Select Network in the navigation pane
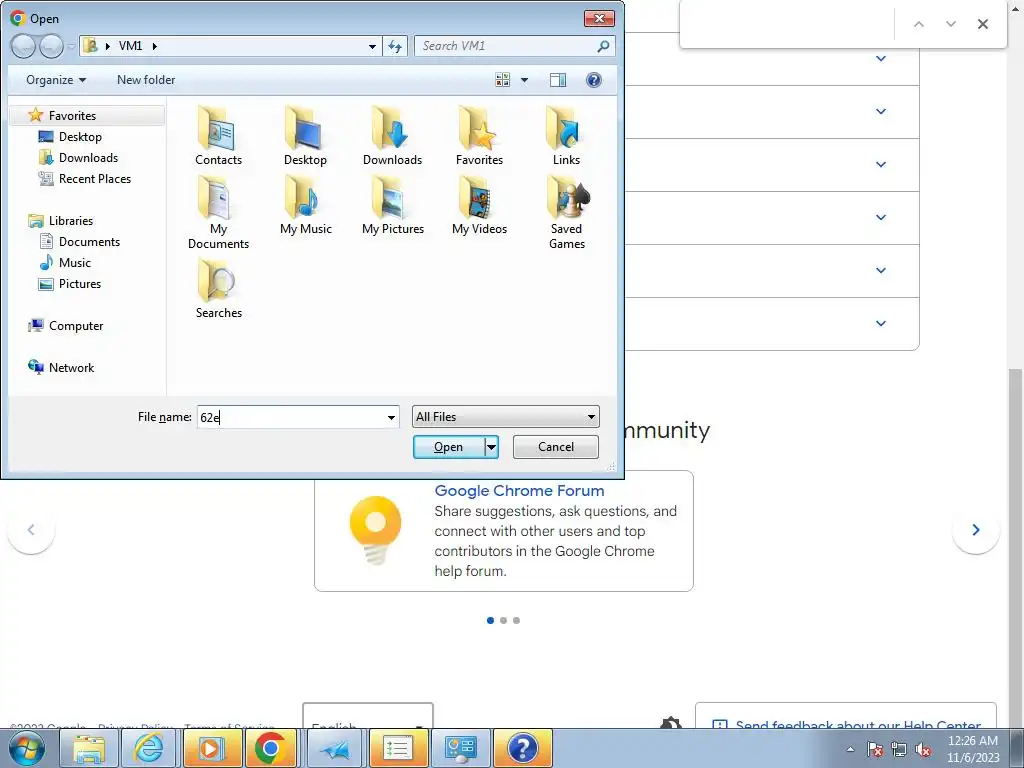 point(71,368)
